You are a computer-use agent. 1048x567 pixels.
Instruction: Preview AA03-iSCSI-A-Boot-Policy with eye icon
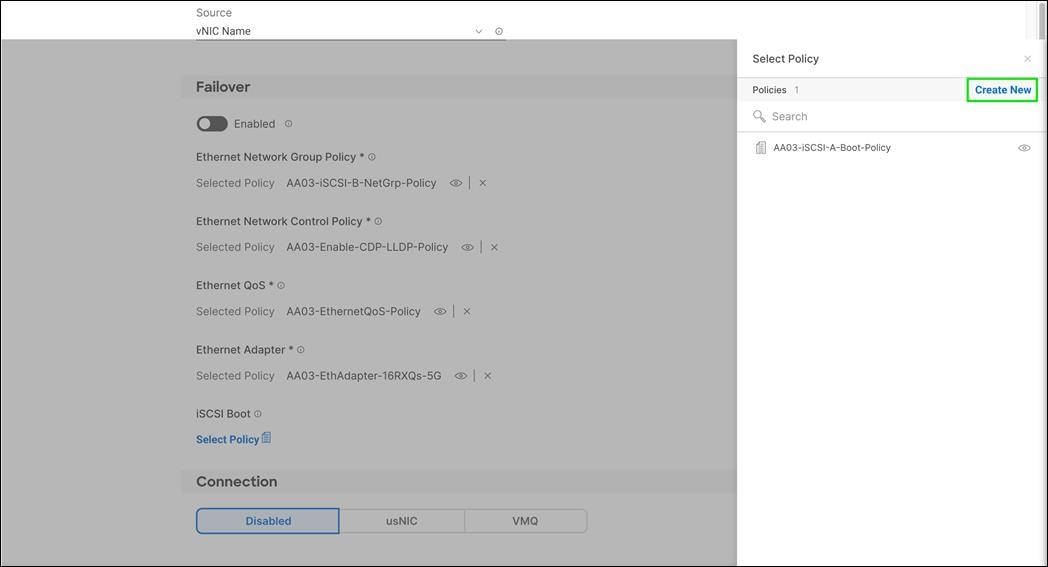[1024, 148]
